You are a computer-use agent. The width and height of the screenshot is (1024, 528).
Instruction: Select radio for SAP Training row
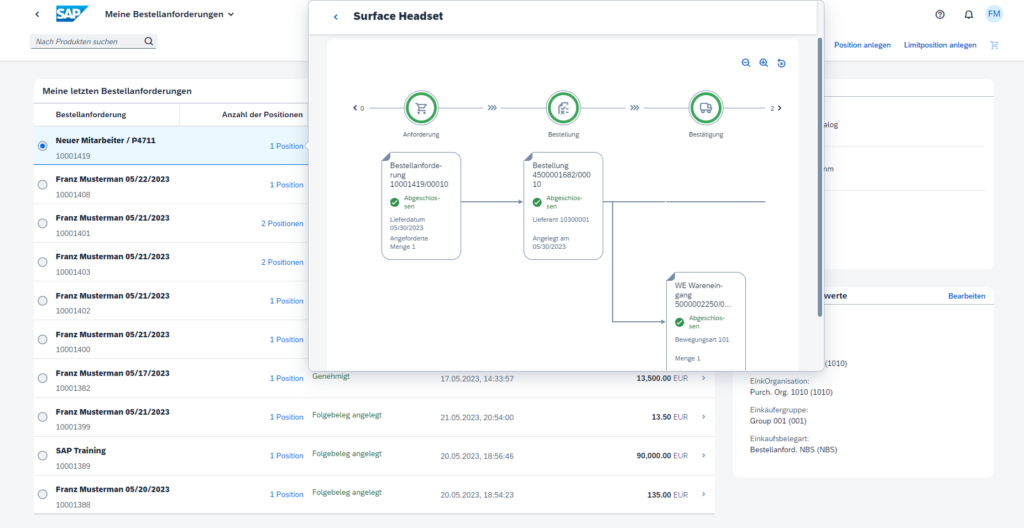point(42,455)
